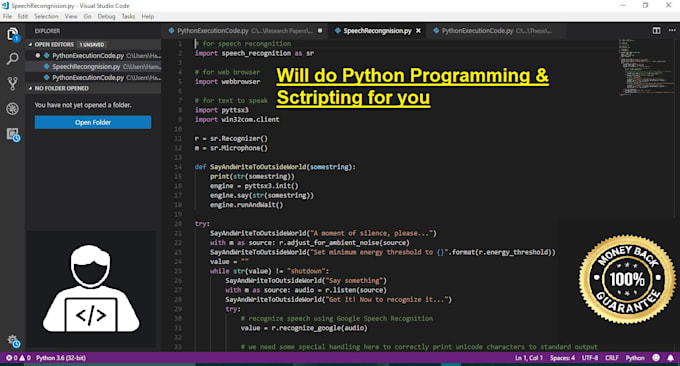This screenshot has width=680, height=366.
Task: Open the Source Control view
Action: pos(13,83)
